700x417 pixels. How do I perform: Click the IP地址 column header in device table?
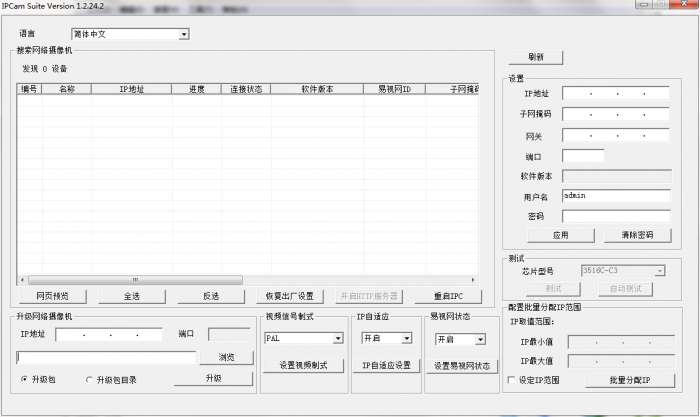[131, 89]
